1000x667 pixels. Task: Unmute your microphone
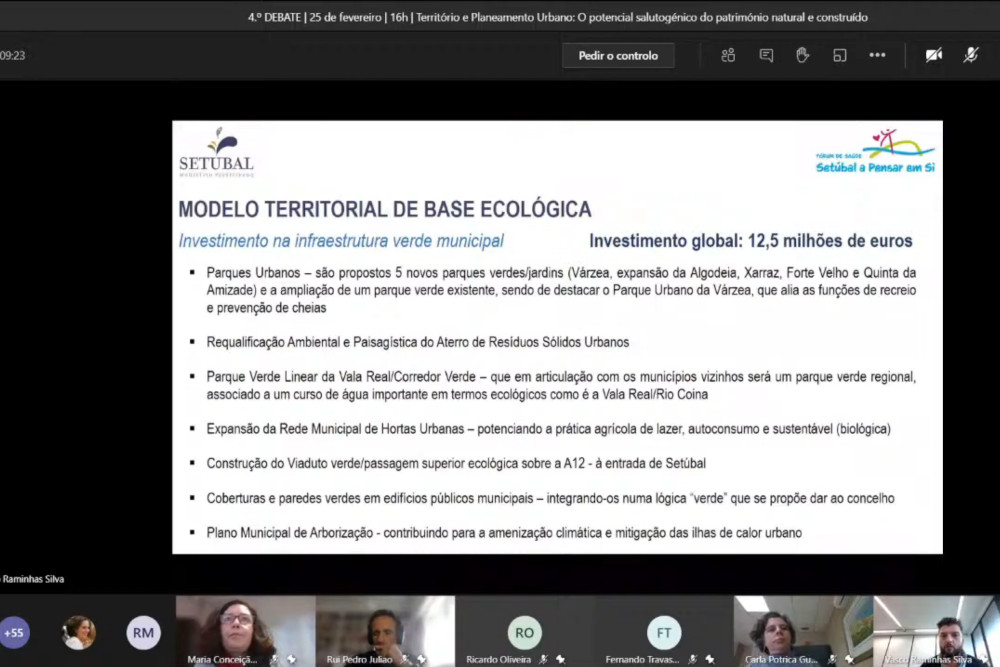tap(971, 55)
